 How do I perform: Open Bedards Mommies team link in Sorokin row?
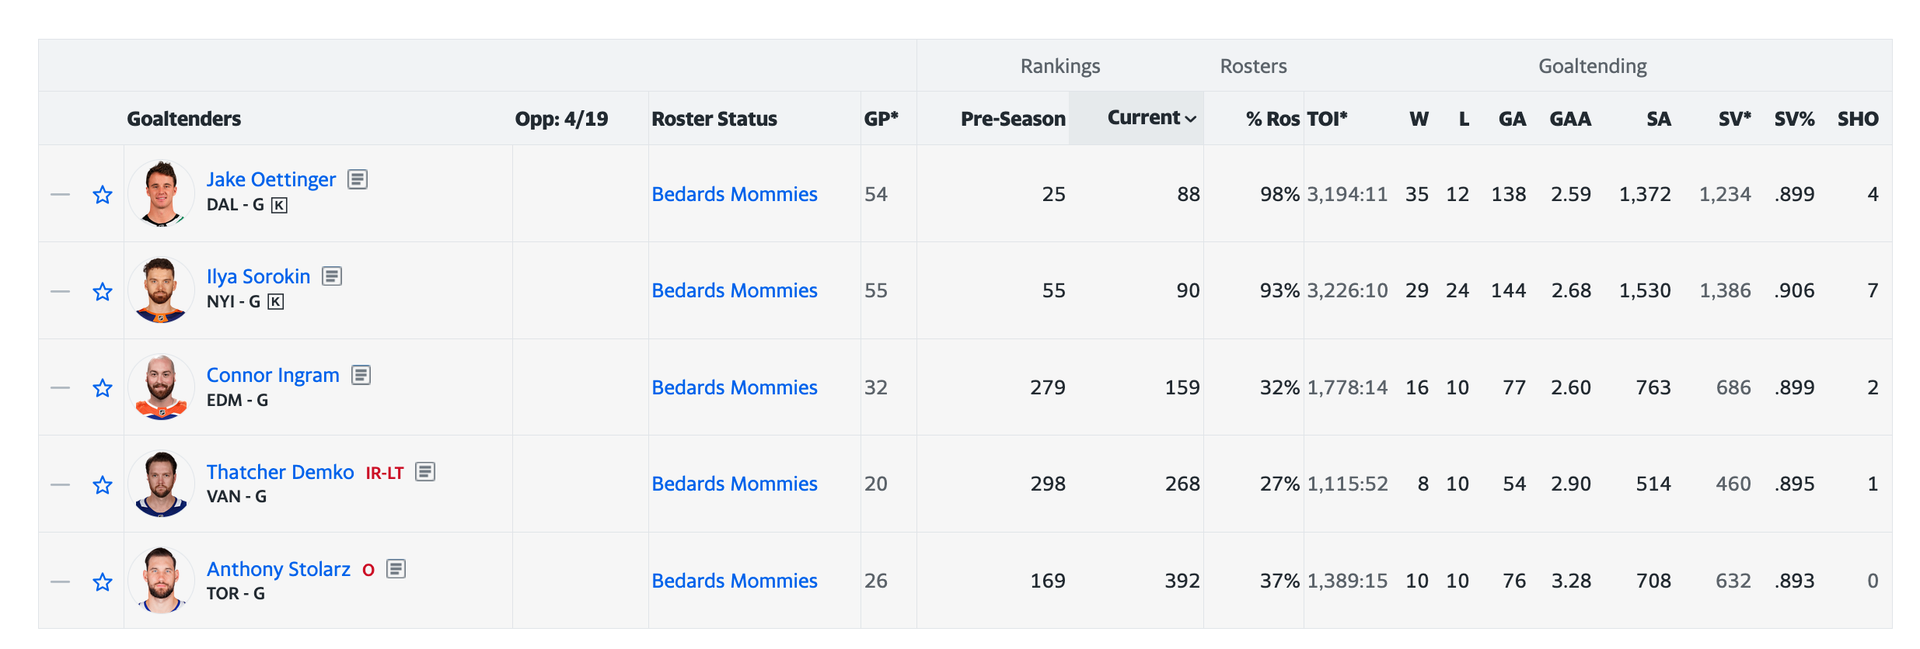pyautogui.click(x=734, y=291)
